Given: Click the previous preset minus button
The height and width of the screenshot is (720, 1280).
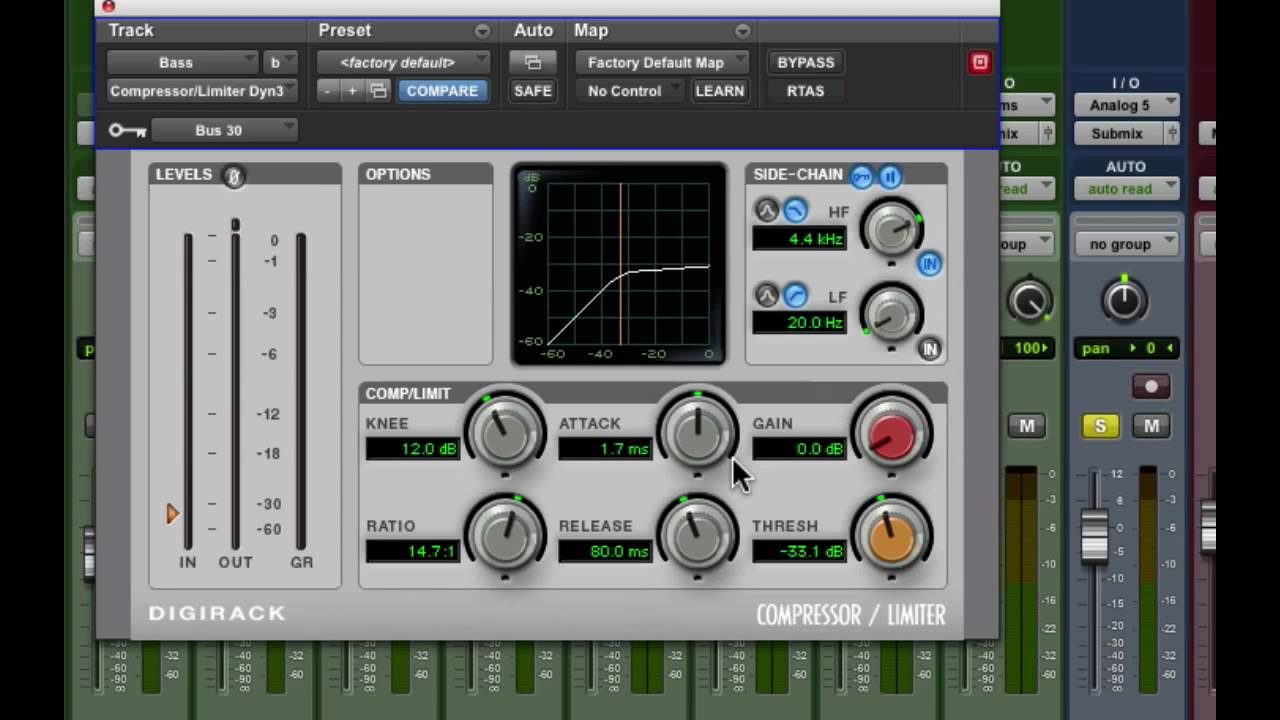Looking at the screenshot, I should (327, 91).
